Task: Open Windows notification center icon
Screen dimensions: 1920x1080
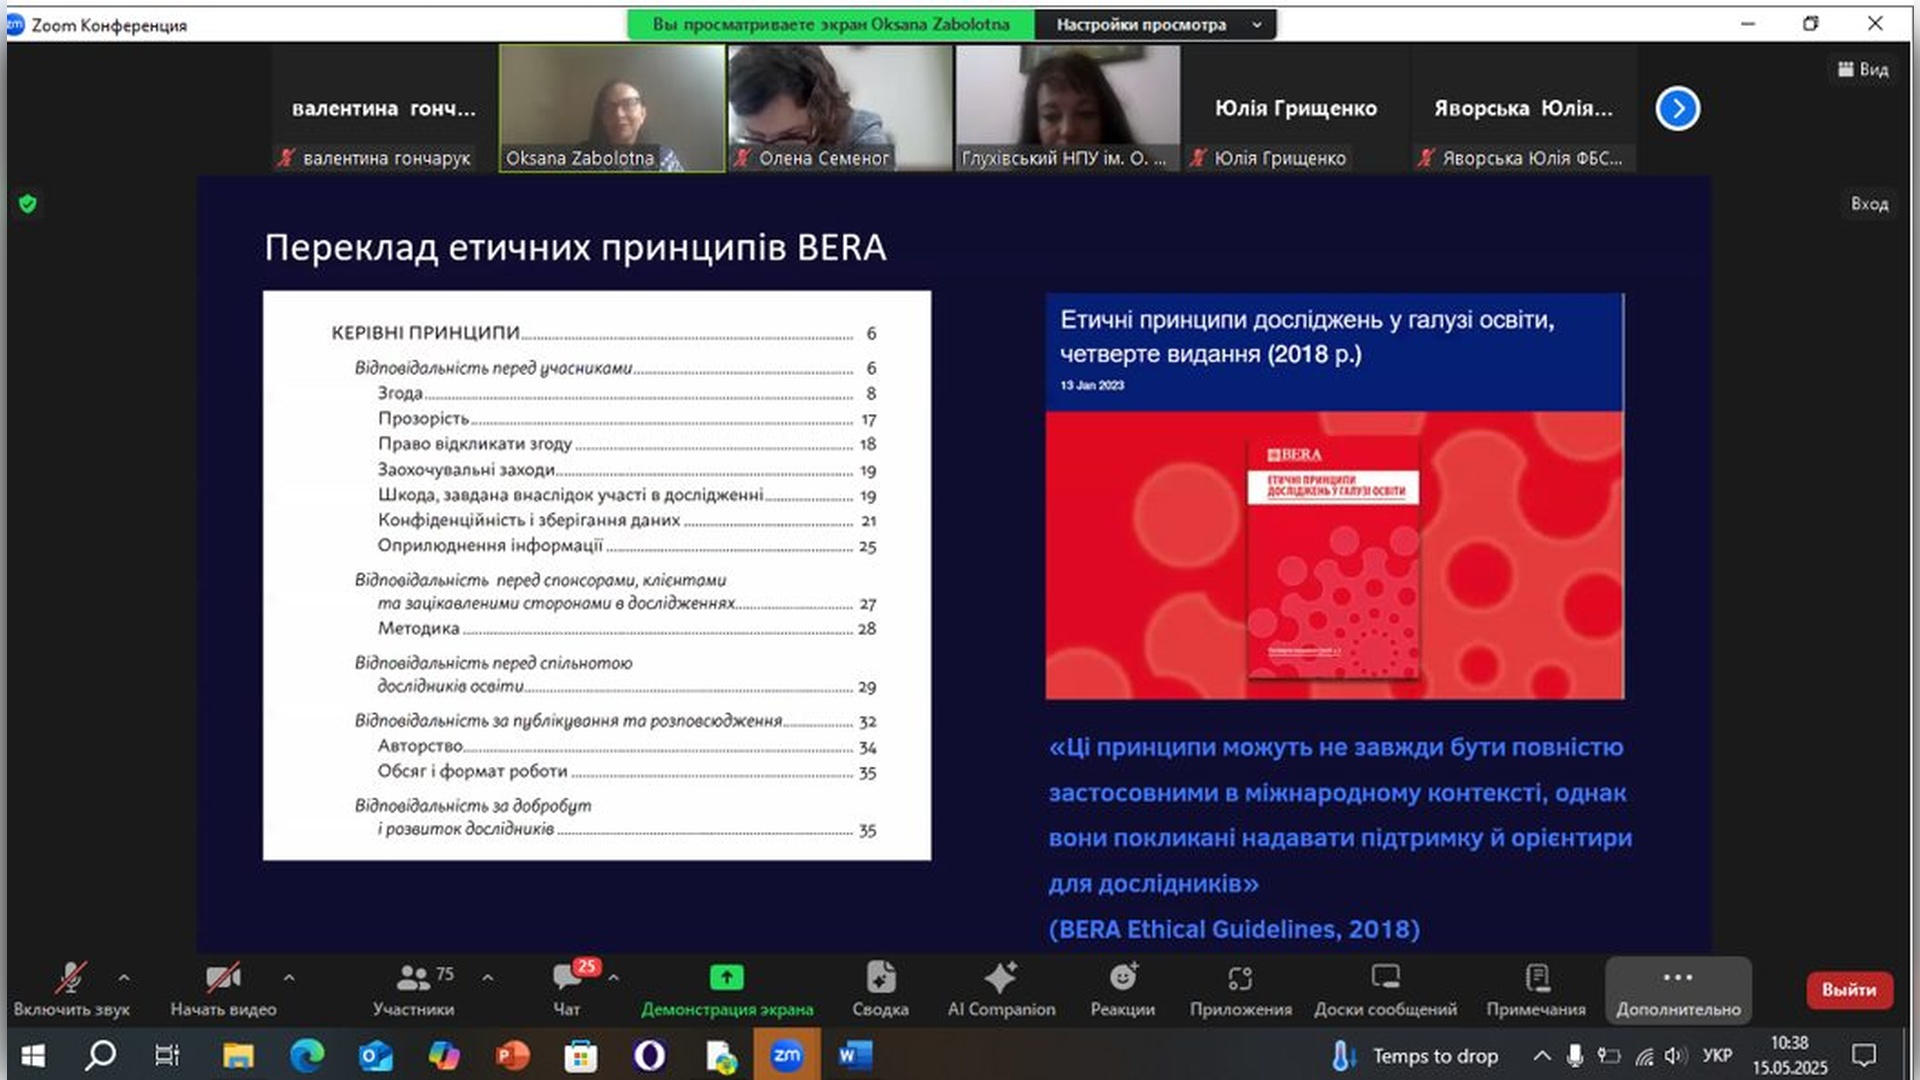Action: pyautogui.click(x=1864, y=1055)
